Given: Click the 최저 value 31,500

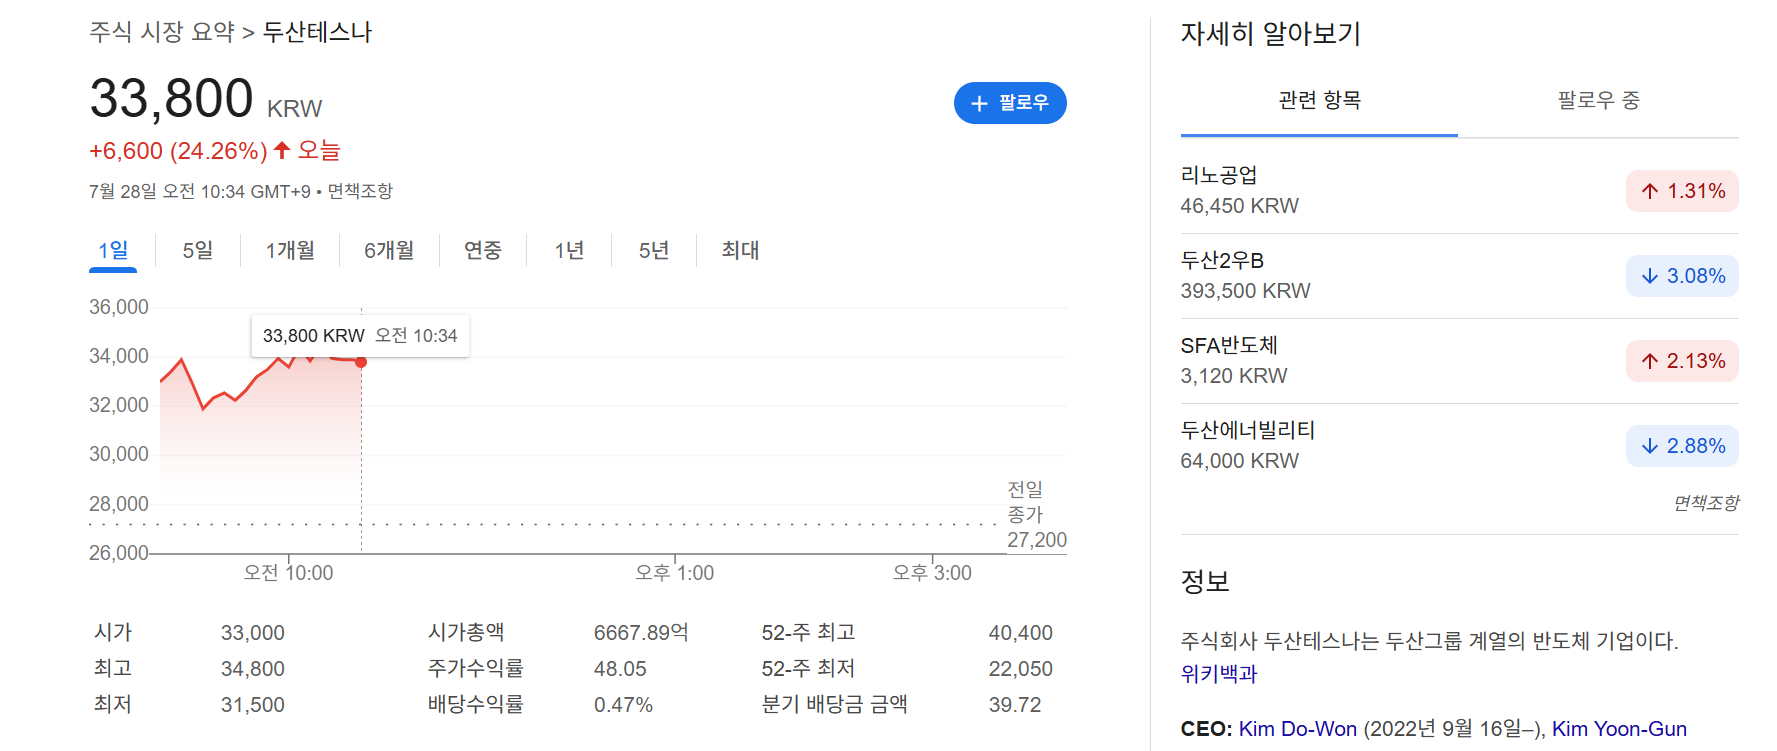Looking at the screenshot, I should pos(253,705).
